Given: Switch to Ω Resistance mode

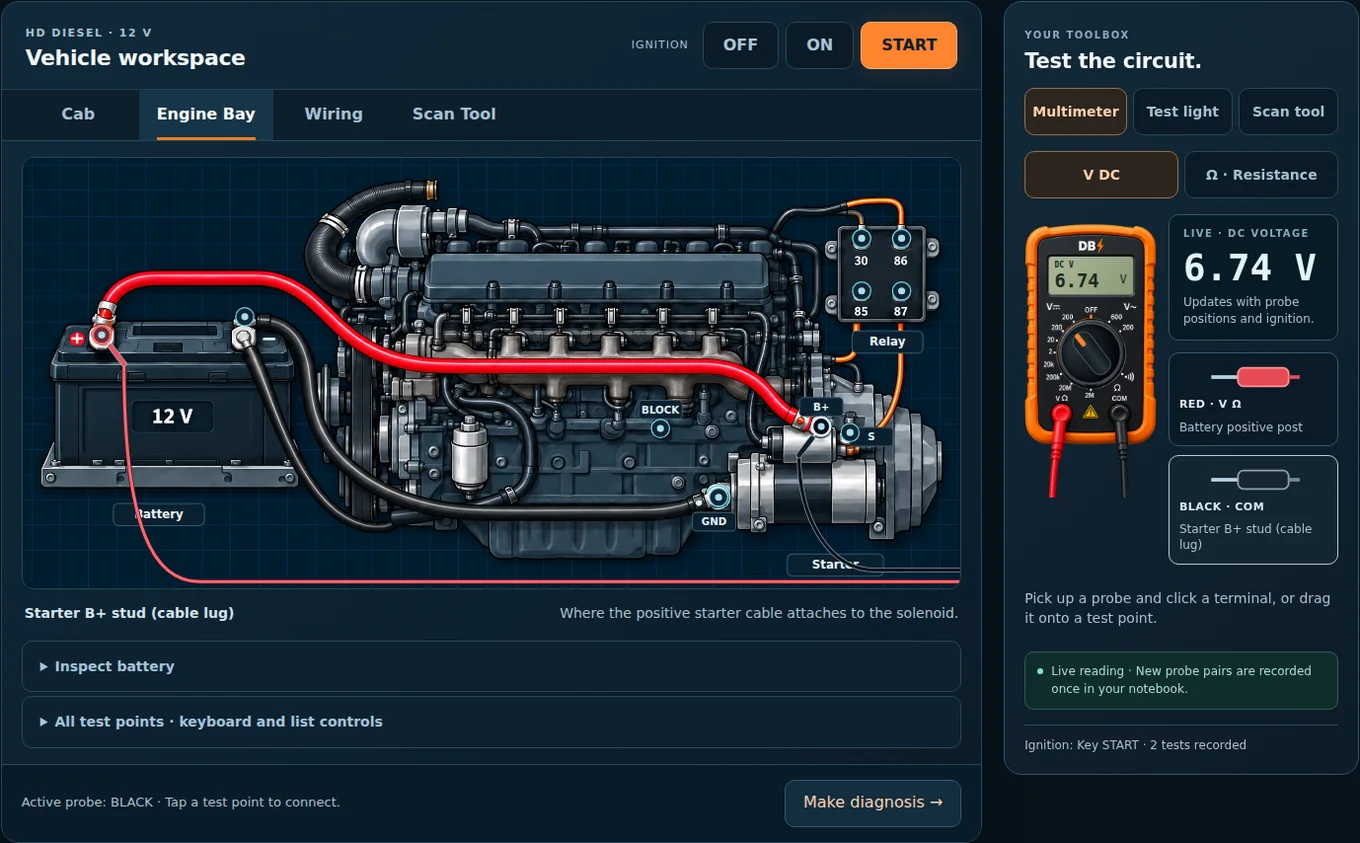Looking at the screenshot, I should coord(1261,175).
